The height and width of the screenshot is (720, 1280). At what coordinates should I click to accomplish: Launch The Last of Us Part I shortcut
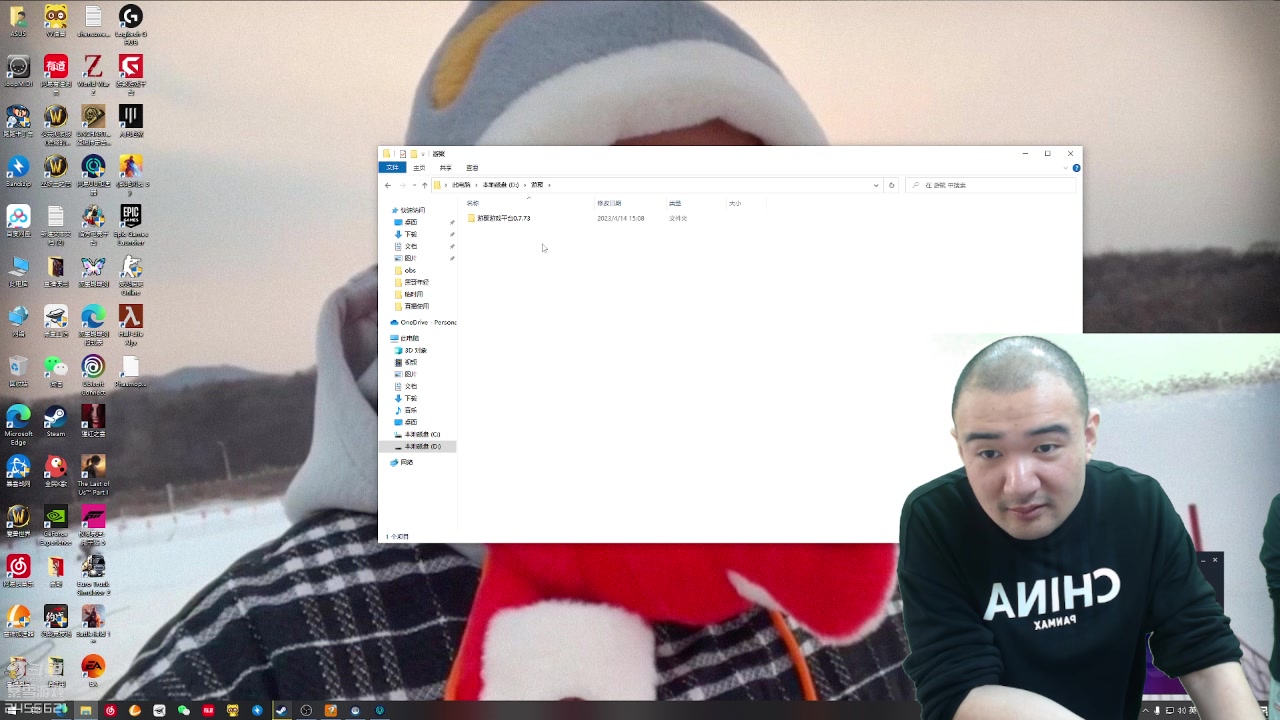[93, 475]
